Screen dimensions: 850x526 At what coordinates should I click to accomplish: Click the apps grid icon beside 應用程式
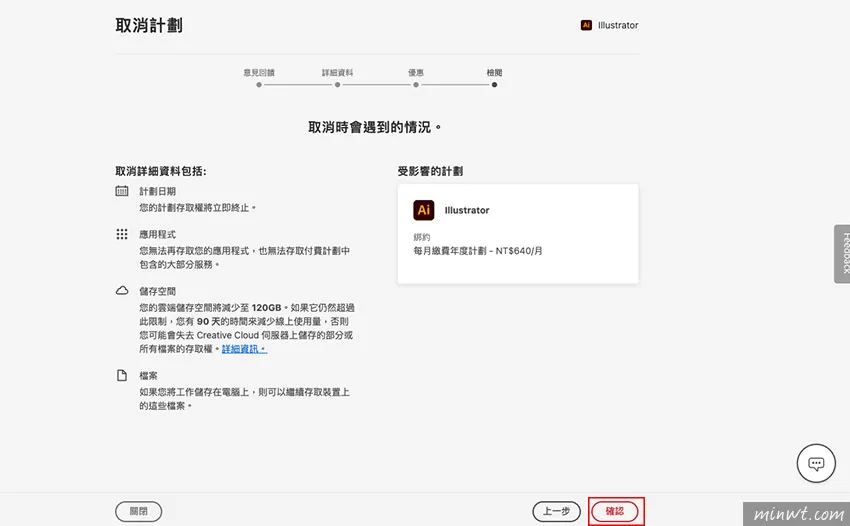pyautogui.click(x=122, y=234)
